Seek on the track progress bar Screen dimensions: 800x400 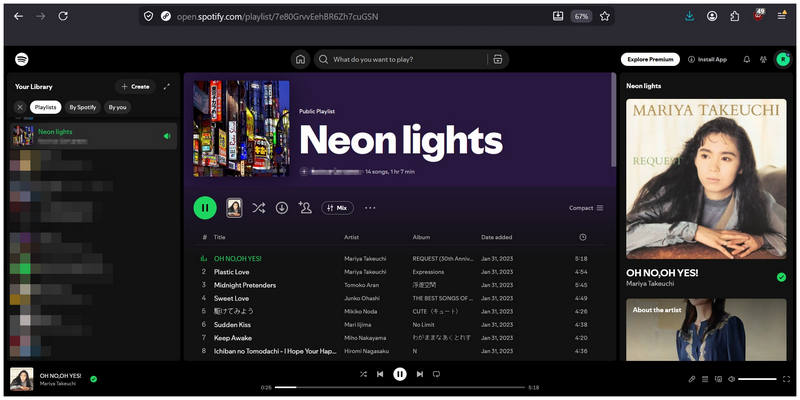tap(399, 387)
